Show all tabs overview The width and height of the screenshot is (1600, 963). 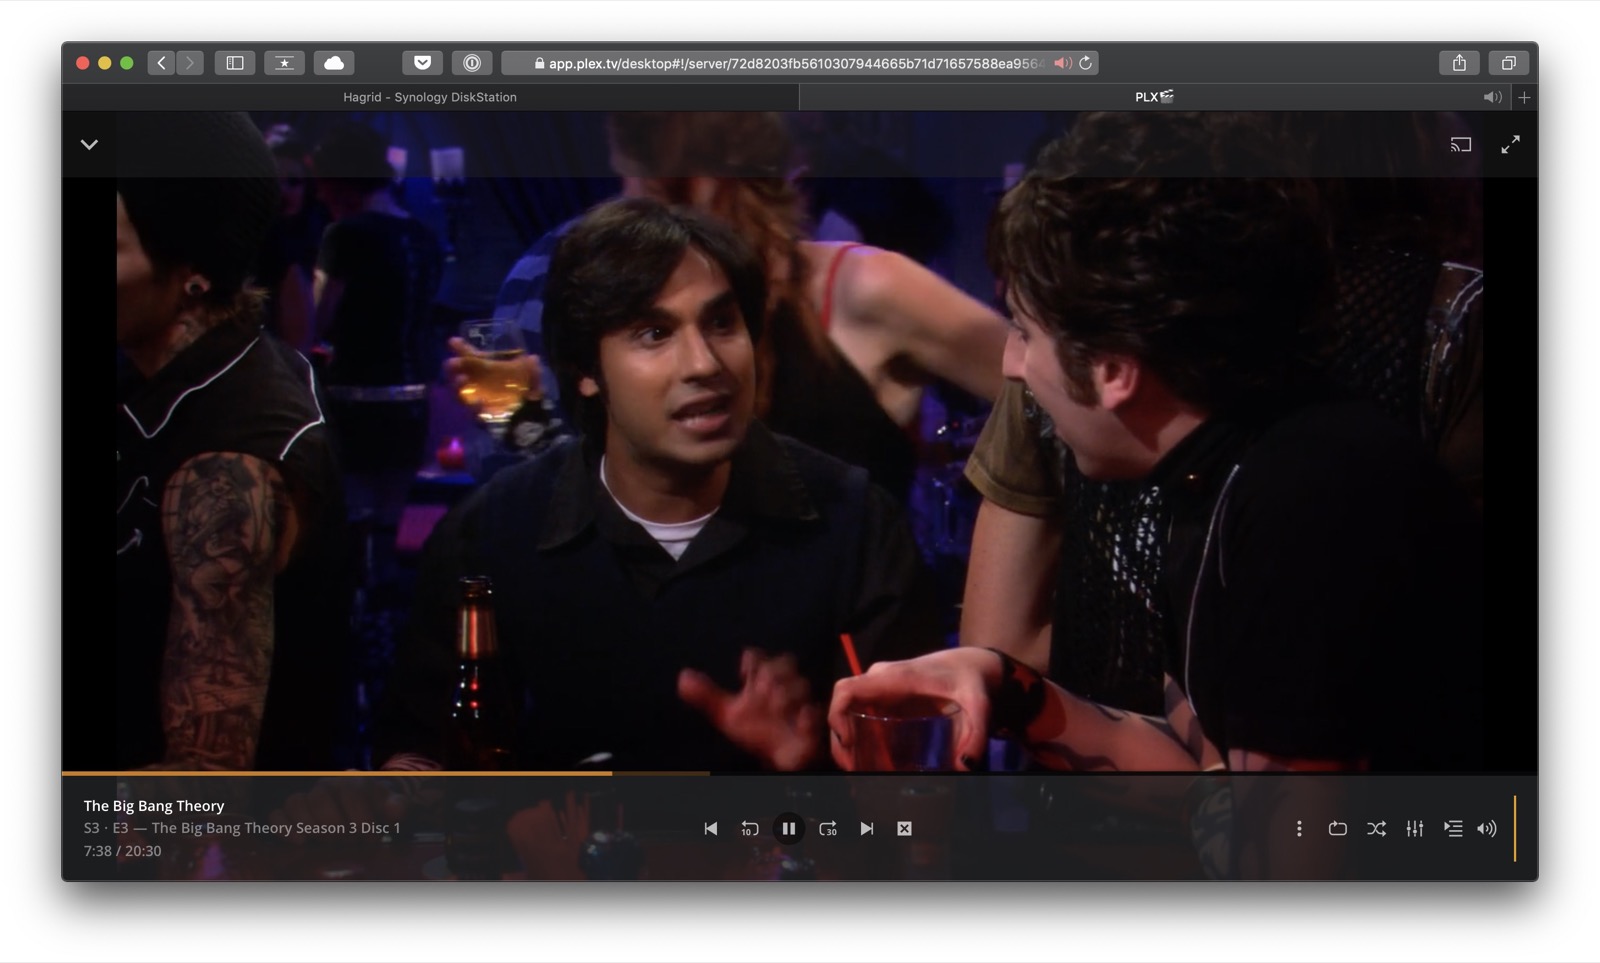(x=1508, y=63)
